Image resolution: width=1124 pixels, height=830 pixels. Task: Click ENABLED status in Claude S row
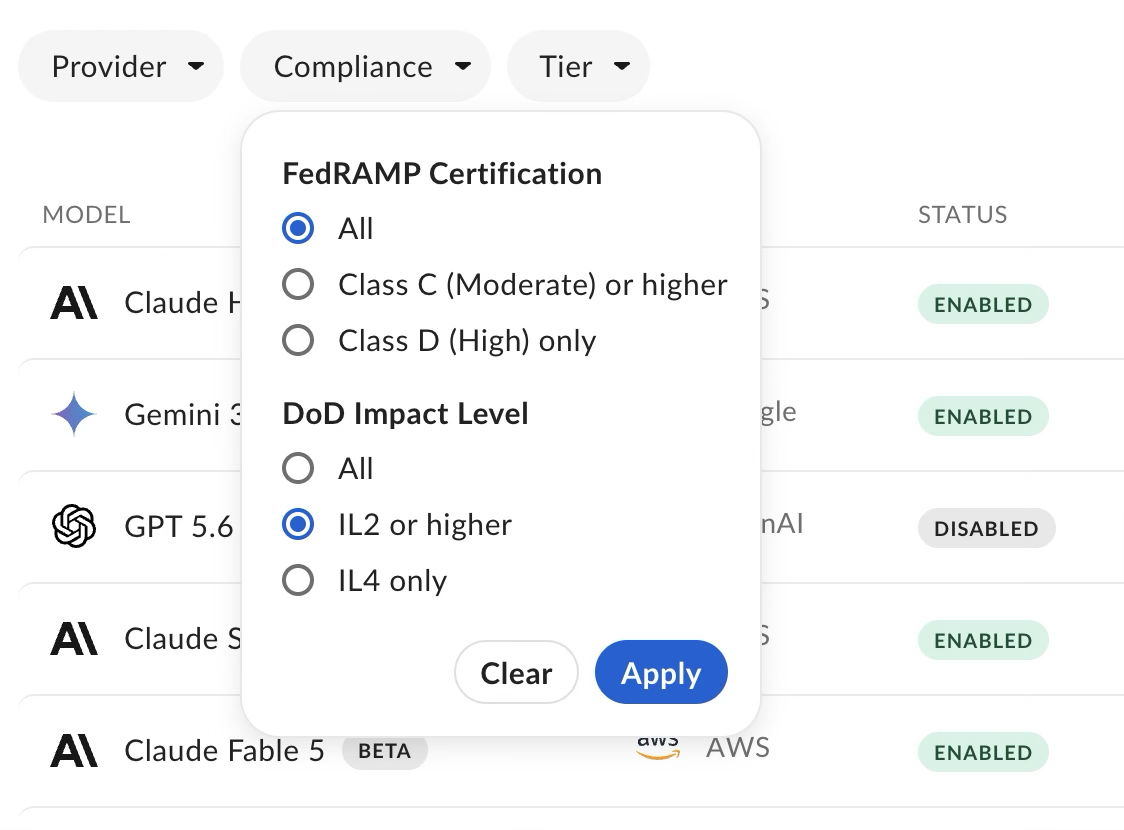pos(983,640)
